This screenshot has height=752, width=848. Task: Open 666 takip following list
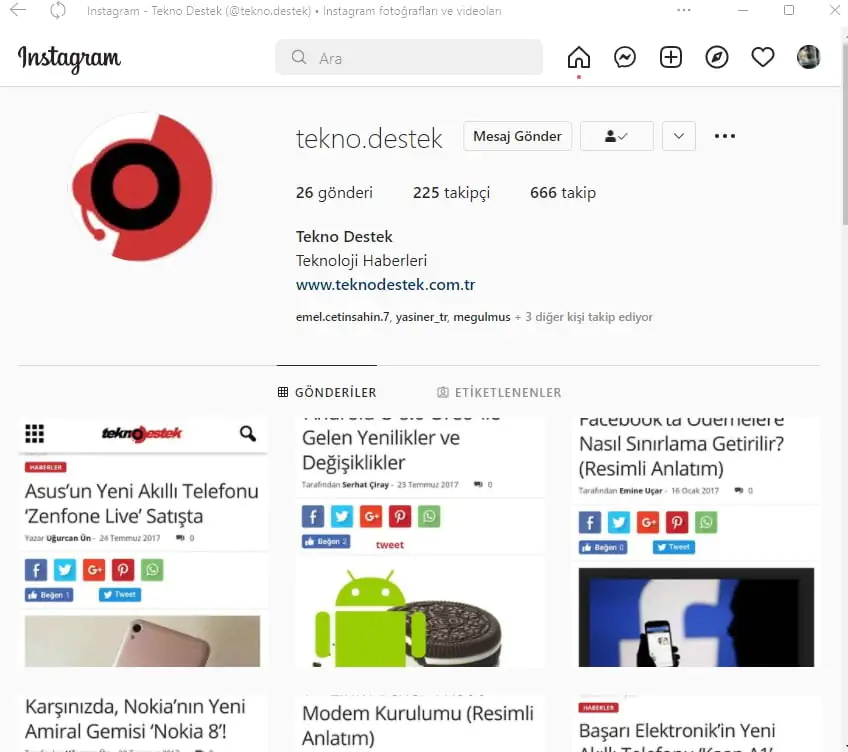[563, 193]
